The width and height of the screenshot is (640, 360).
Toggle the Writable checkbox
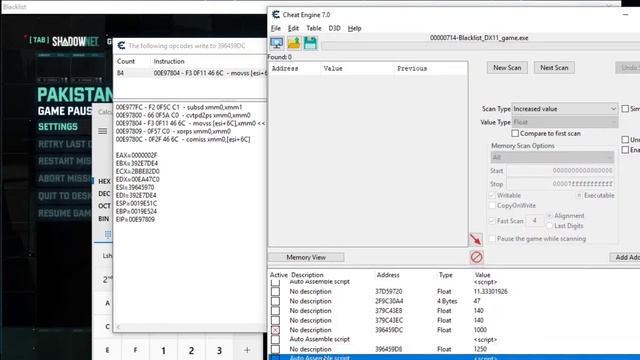pos(492,196)
